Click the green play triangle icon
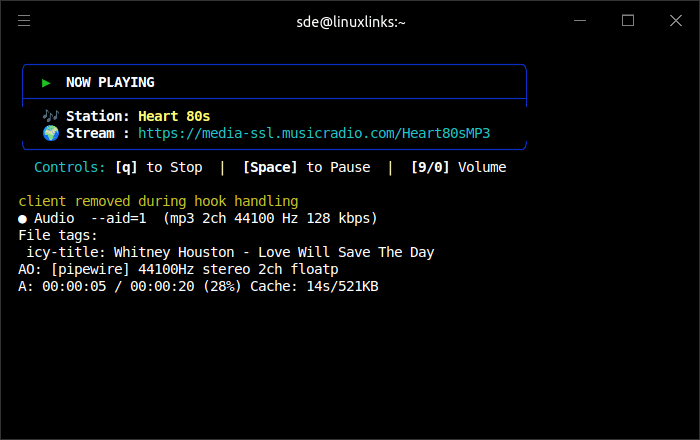Image resolution: width=700 pixels, height=440 pixels. [46, 83]
